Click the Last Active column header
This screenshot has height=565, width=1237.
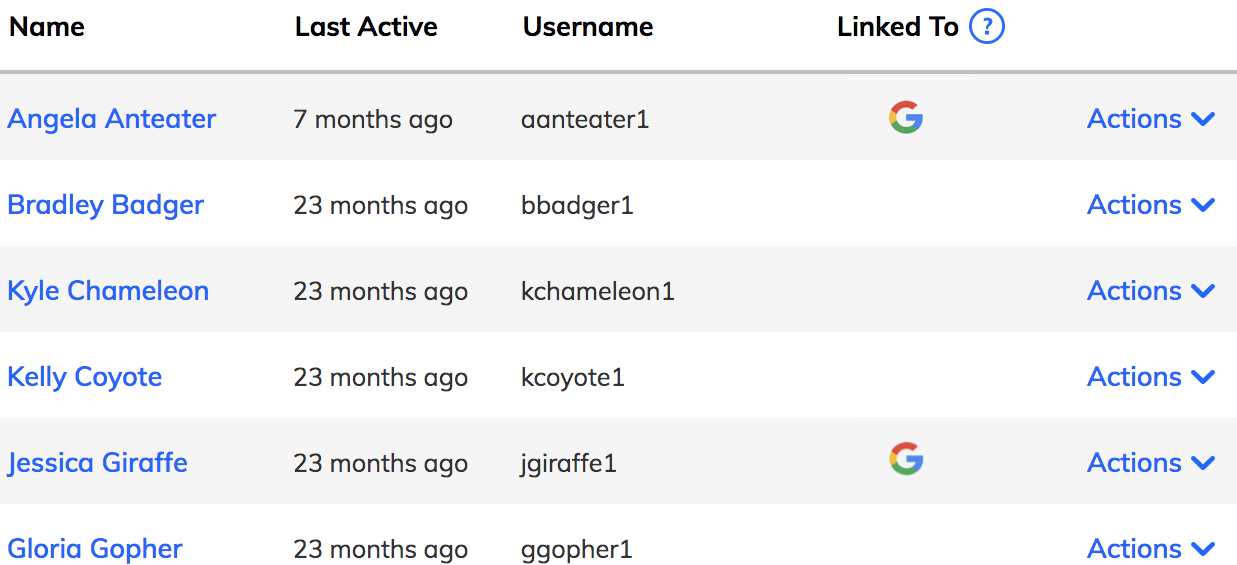366,27
